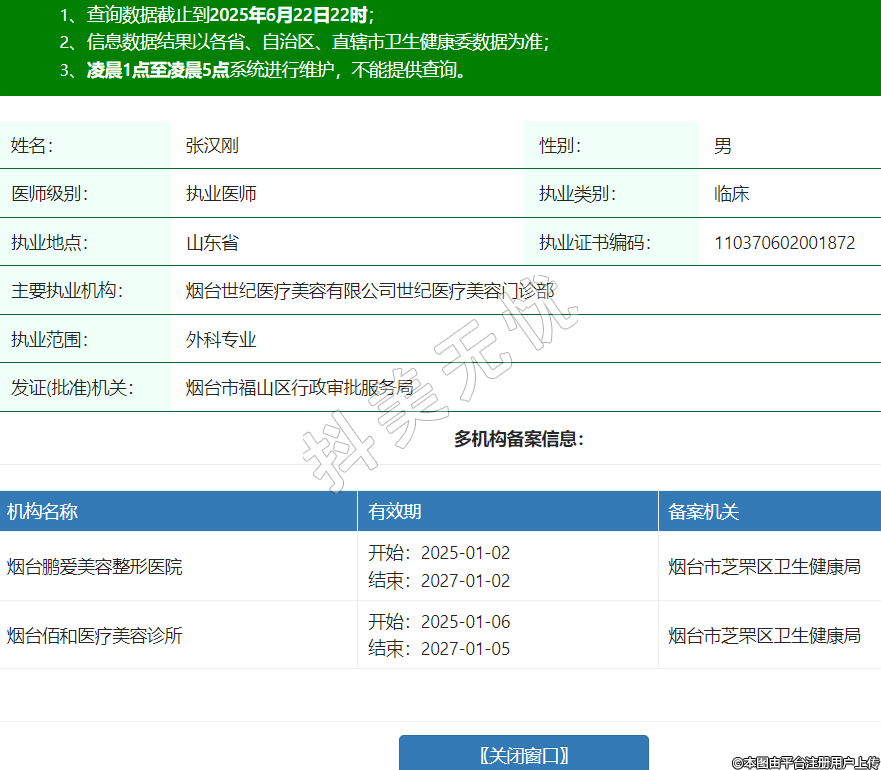The image size is (881, 770).
Task: Click the 备案机关 column header
Action: tap(704, 512)
